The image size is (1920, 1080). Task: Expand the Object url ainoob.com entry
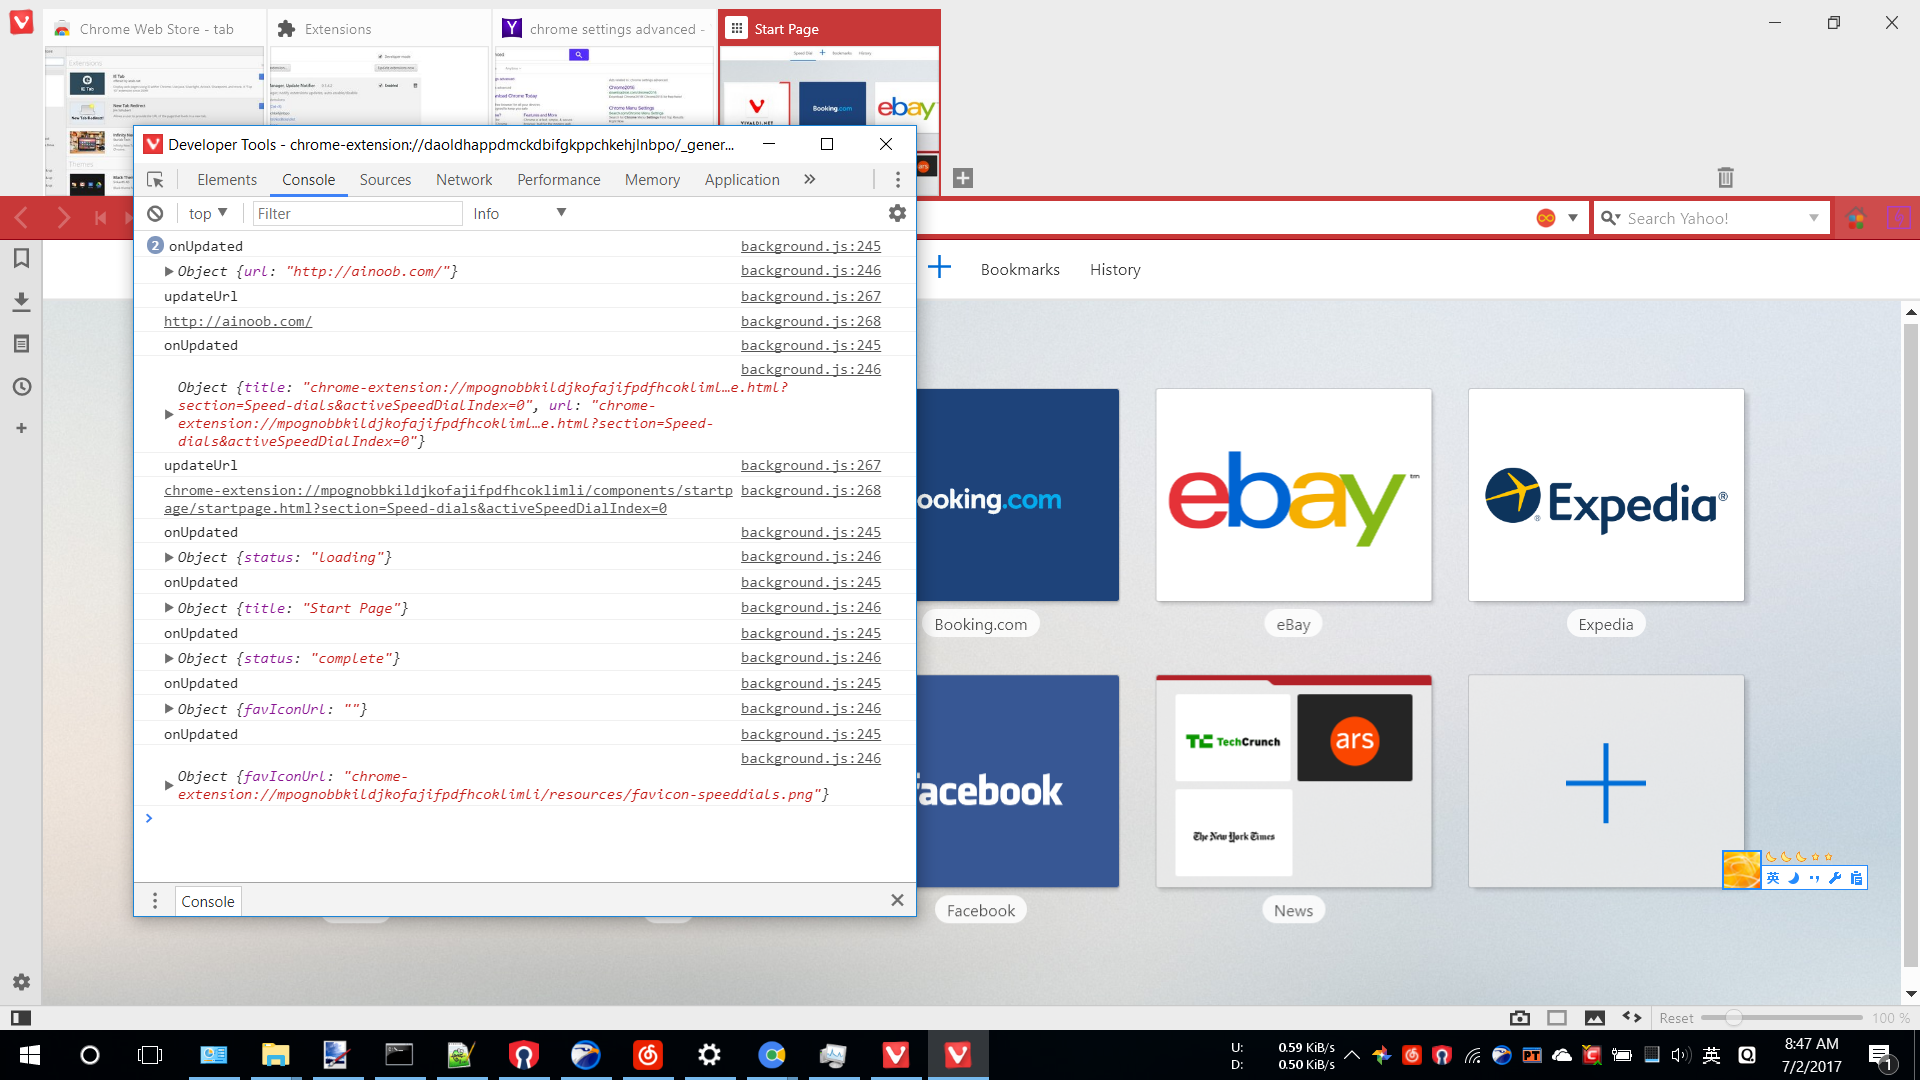point(169,271)
